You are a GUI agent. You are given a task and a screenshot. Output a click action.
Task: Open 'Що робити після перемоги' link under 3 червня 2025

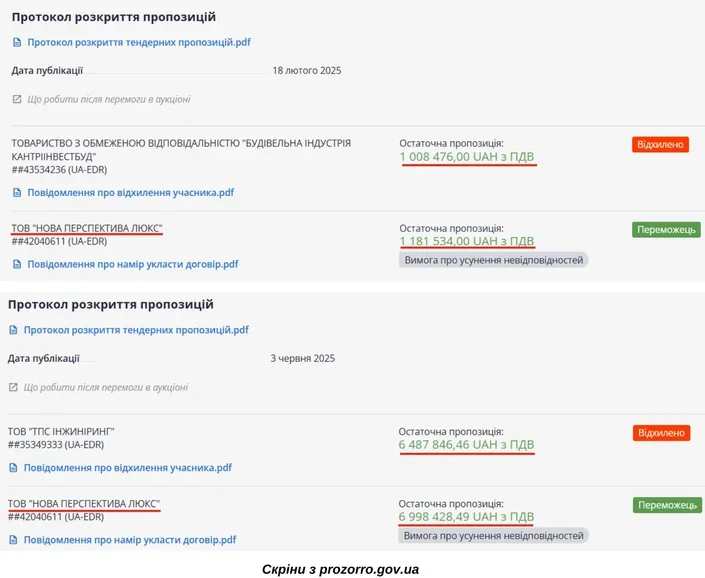click(105, 387)
